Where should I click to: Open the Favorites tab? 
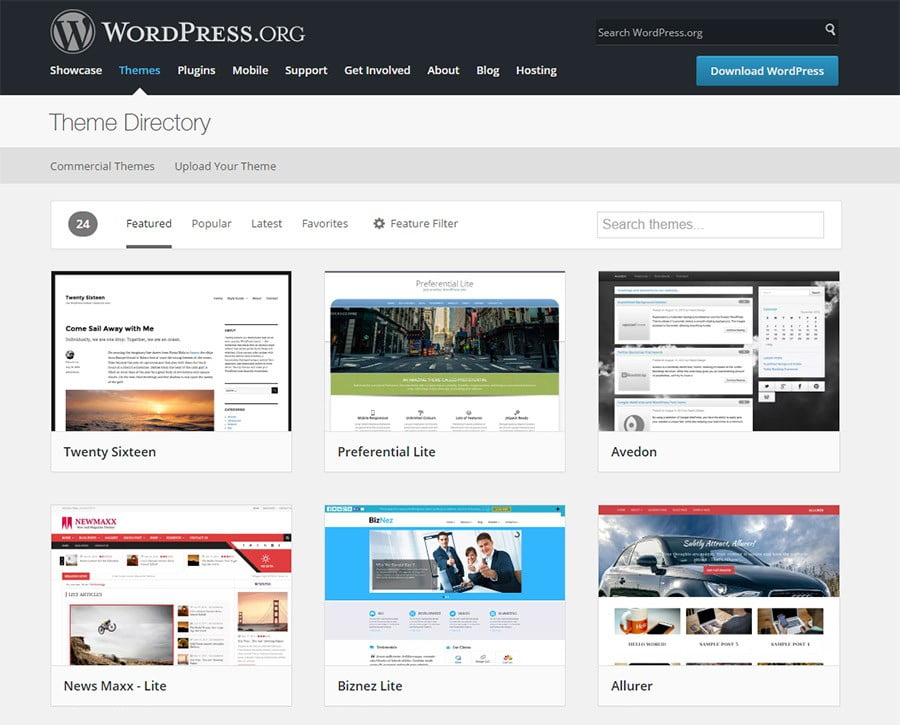coord(324,223)
